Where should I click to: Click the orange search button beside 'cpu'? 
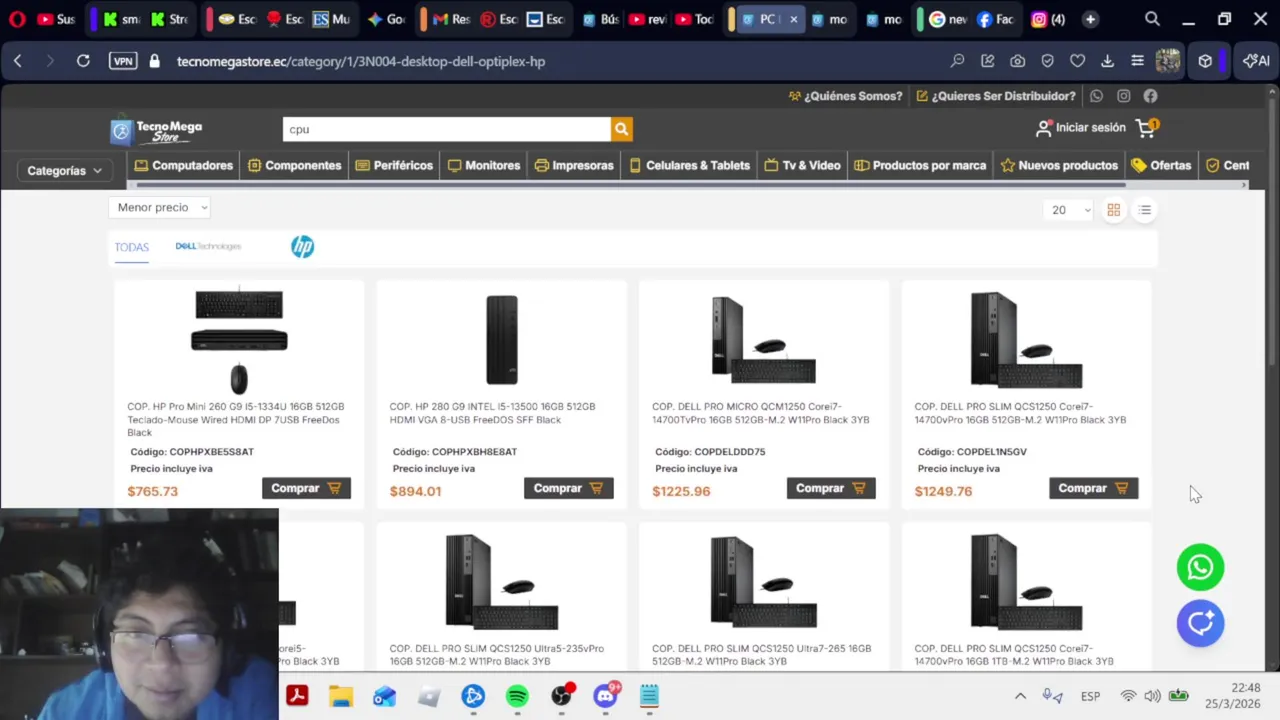pyautogui.click(x=621, y=129)
